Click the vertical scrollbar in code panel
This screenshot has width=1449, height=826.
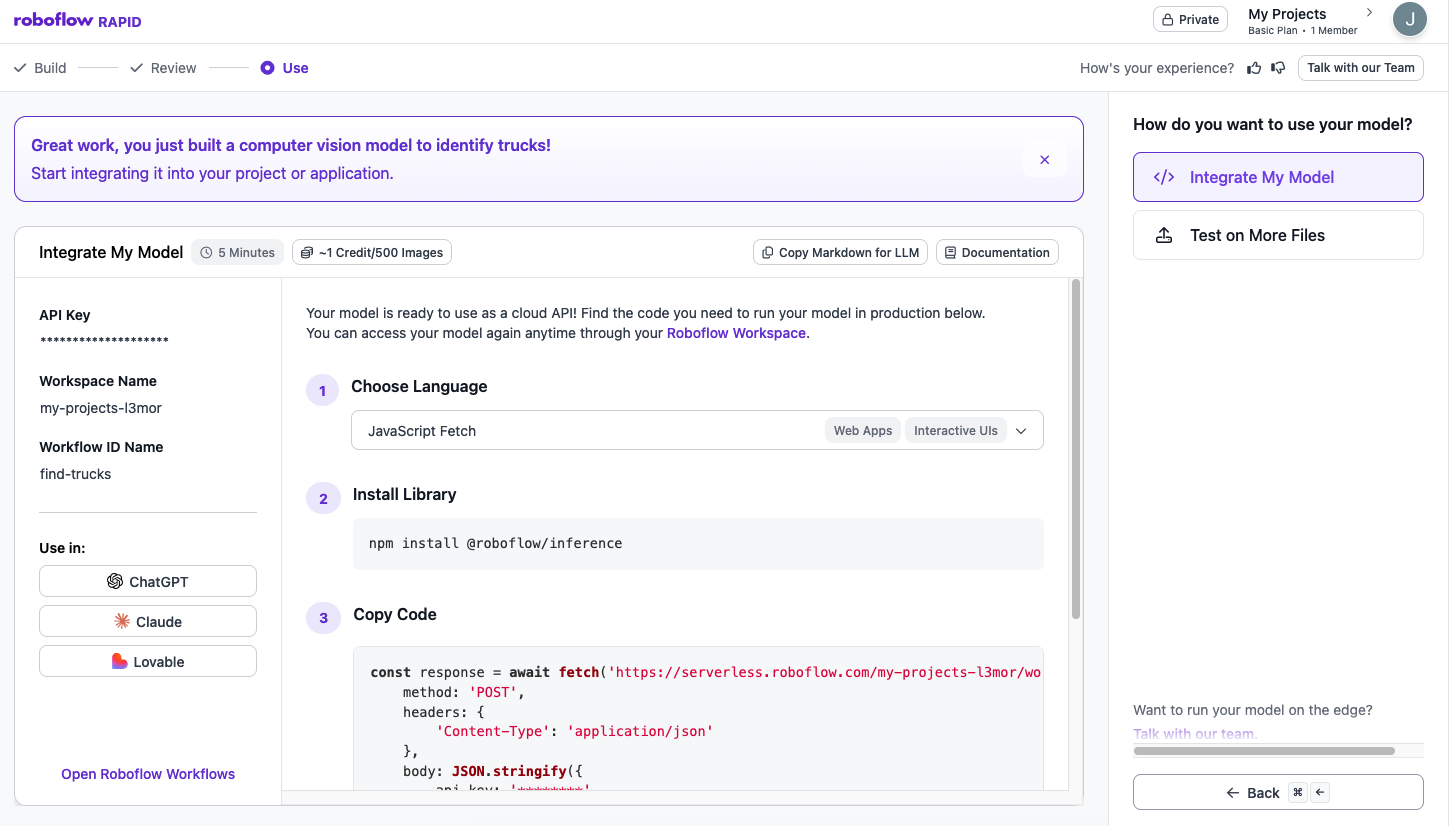point(1076,450)
